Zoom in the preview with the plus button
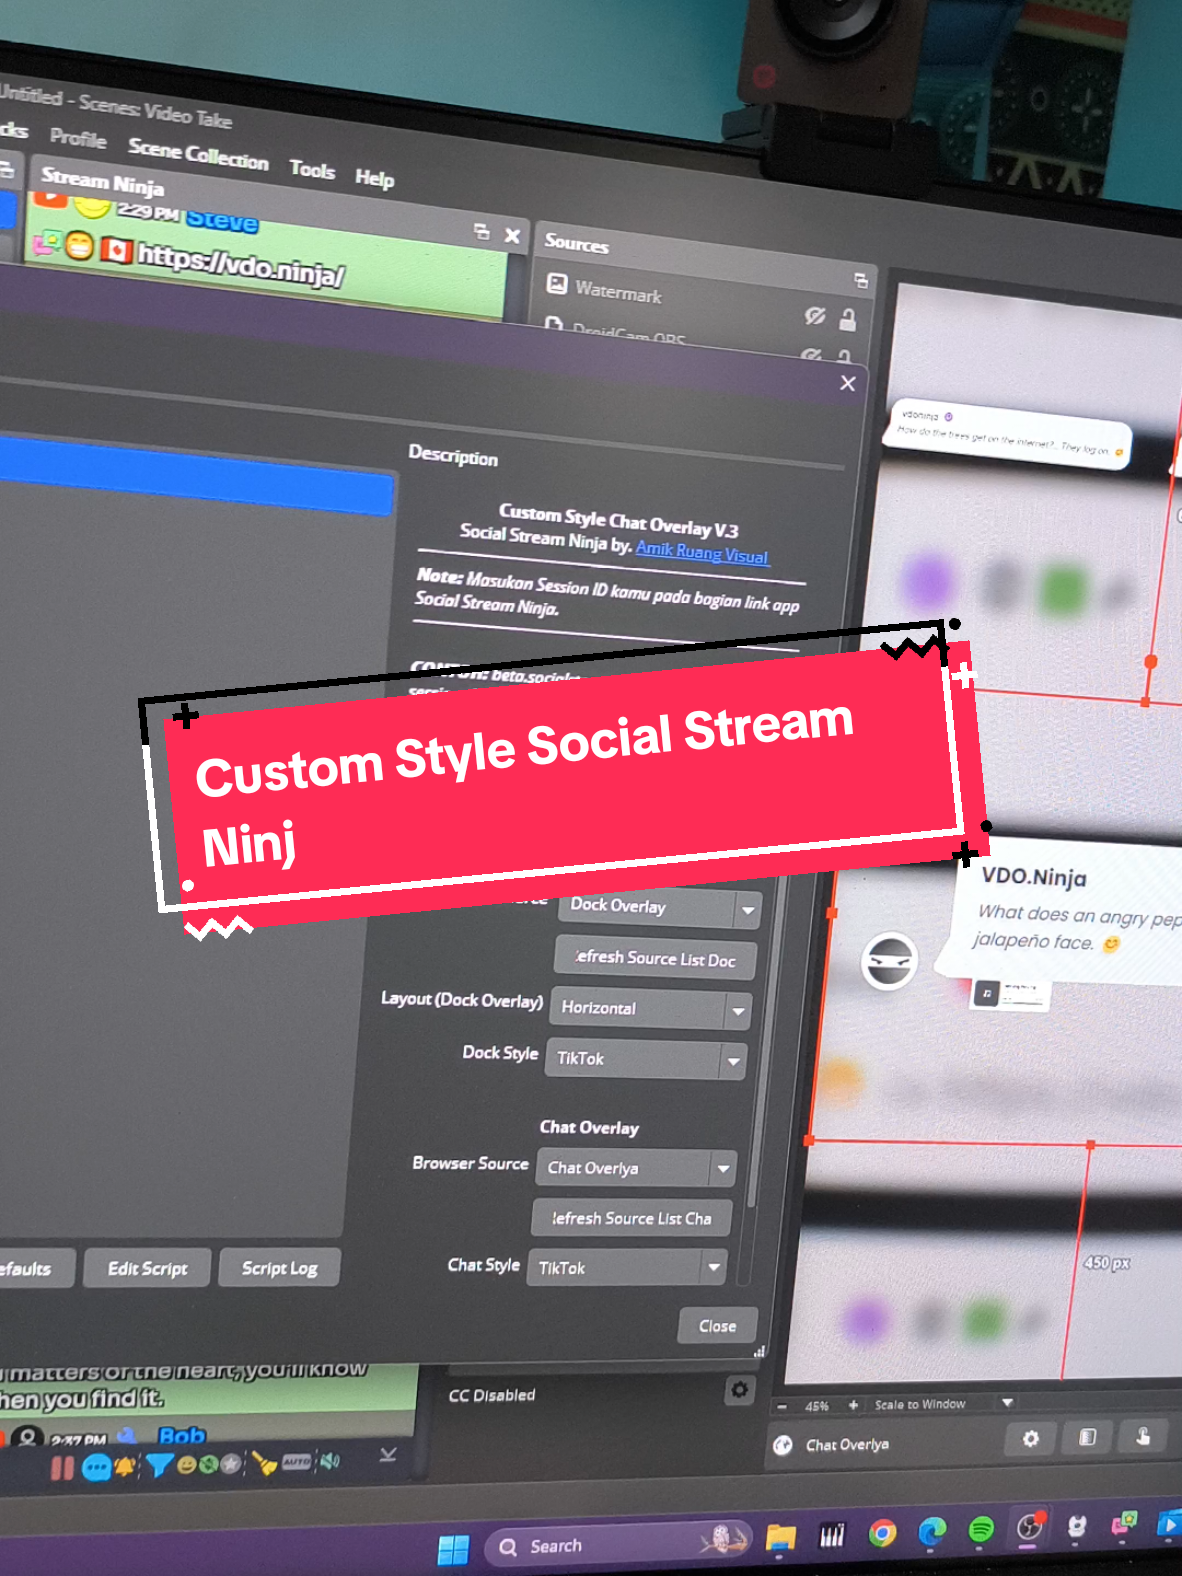Screen dimensions: 1182x1576 853,1405
